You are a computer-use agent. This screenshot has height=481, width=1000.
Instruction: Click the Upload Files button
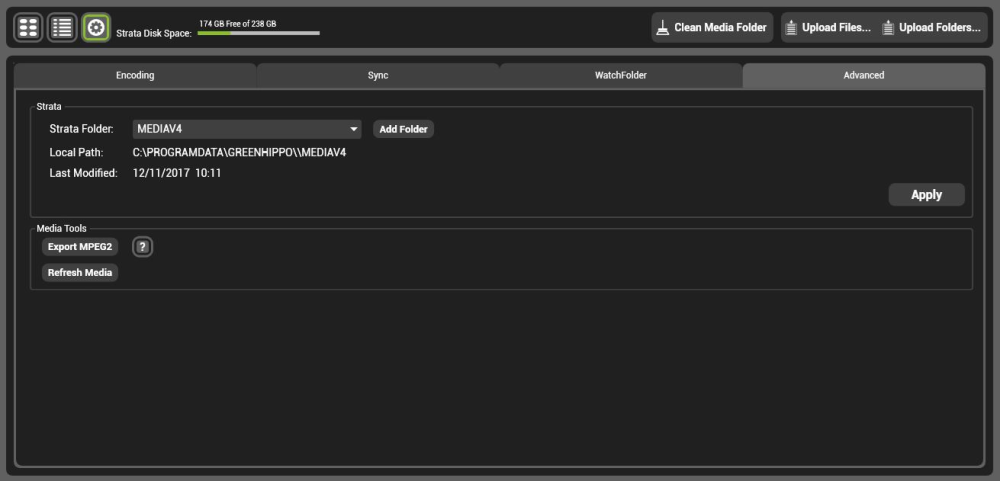coord(830,28)
